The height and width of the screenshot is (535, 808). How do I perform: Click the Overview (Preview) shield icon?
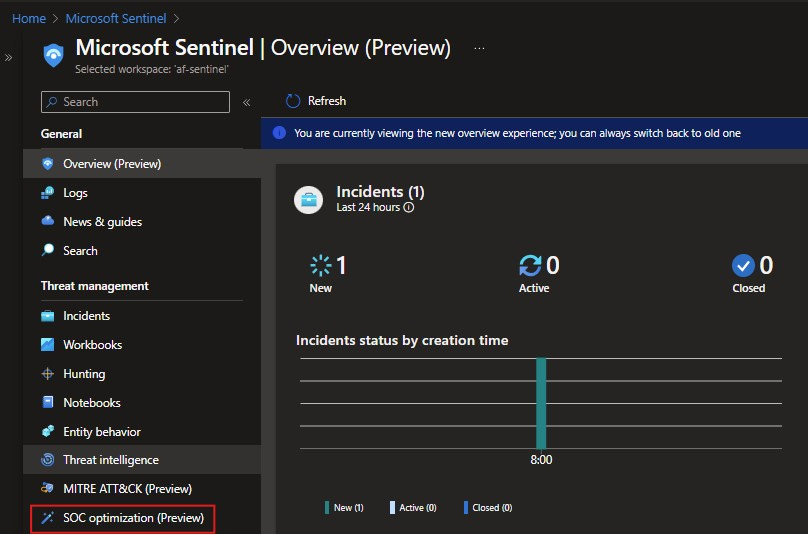47,164
